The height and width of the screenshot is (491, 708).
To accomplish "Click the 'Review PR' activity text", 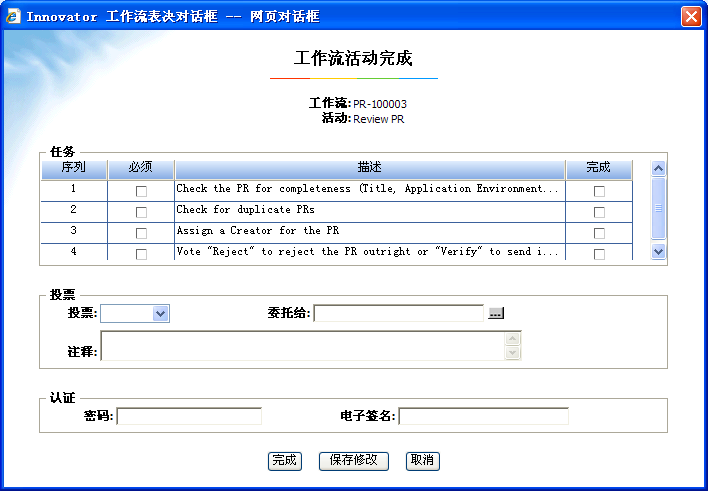I will tap(378, 119).
